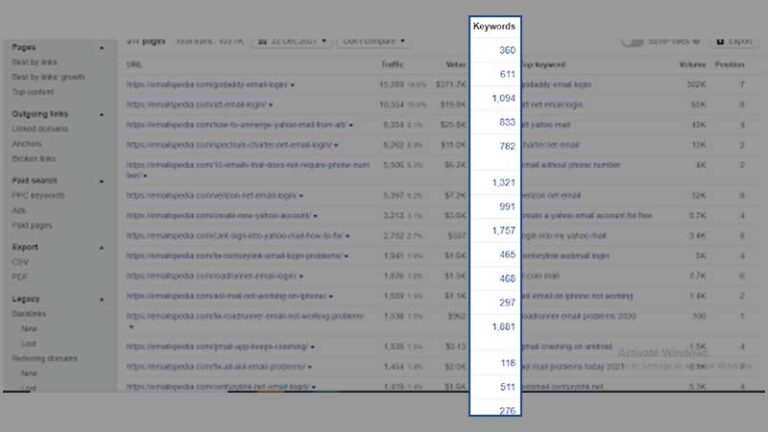Sort table by Value column

coord(456,65)
